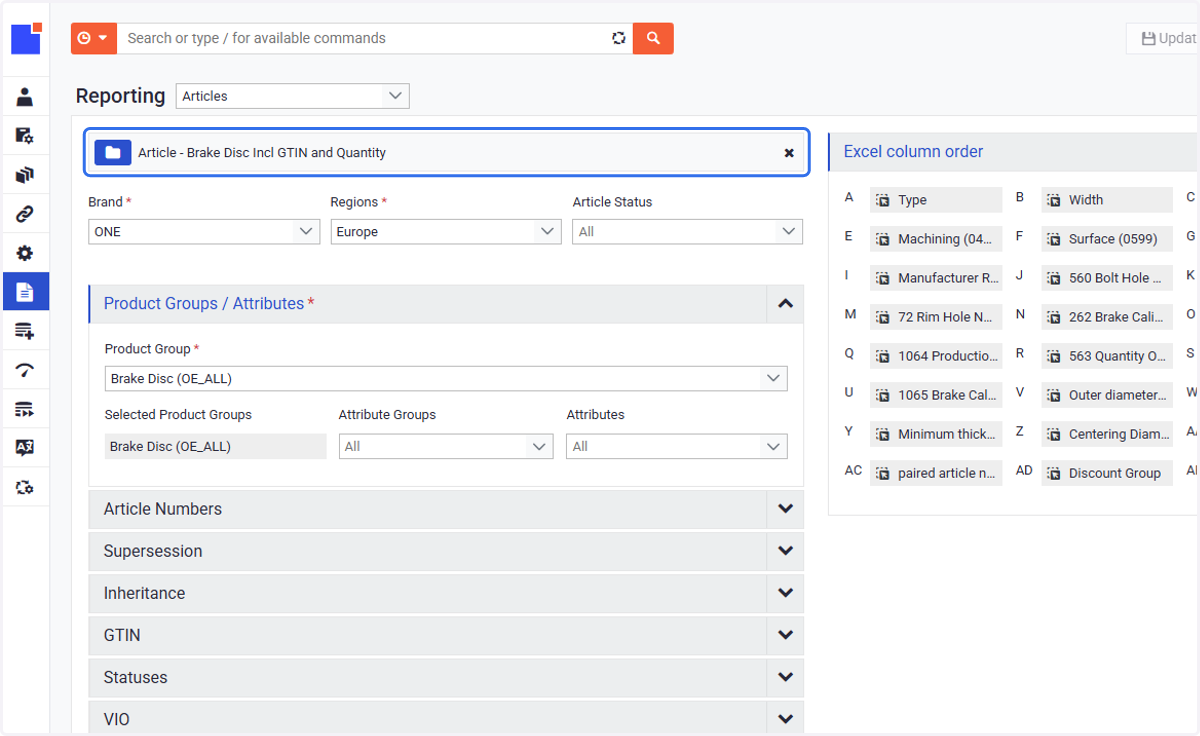Open the Attribute Groups dropdown

pos(446,446)
